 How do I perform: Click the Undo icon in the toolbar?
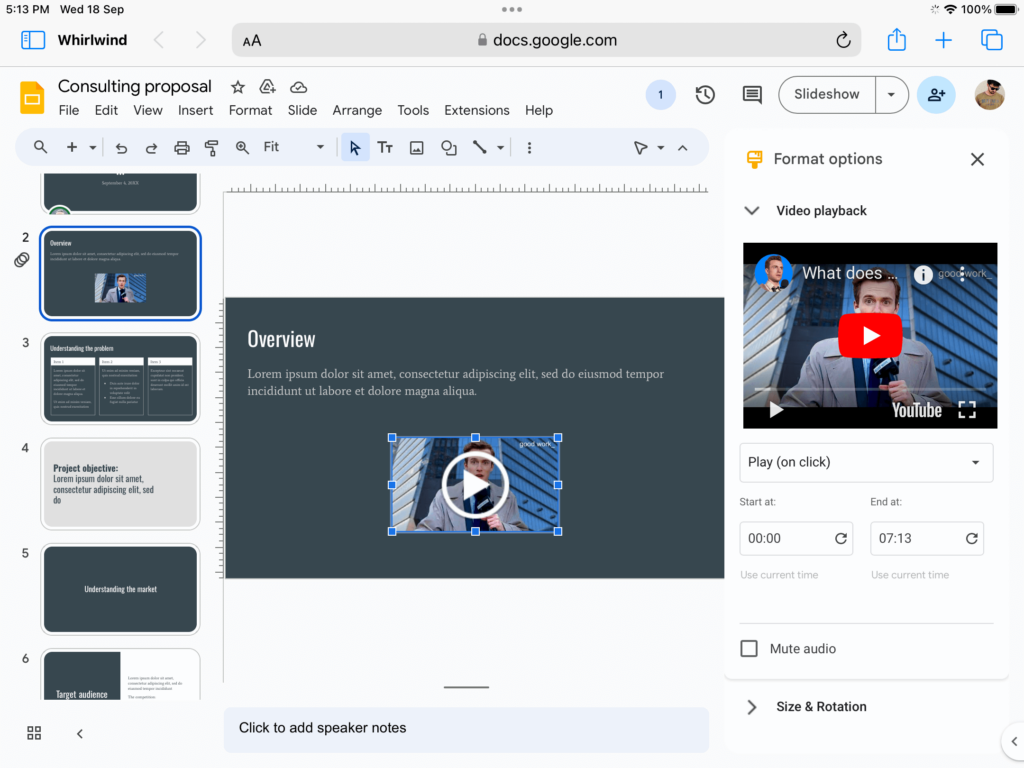click(121, 147)
